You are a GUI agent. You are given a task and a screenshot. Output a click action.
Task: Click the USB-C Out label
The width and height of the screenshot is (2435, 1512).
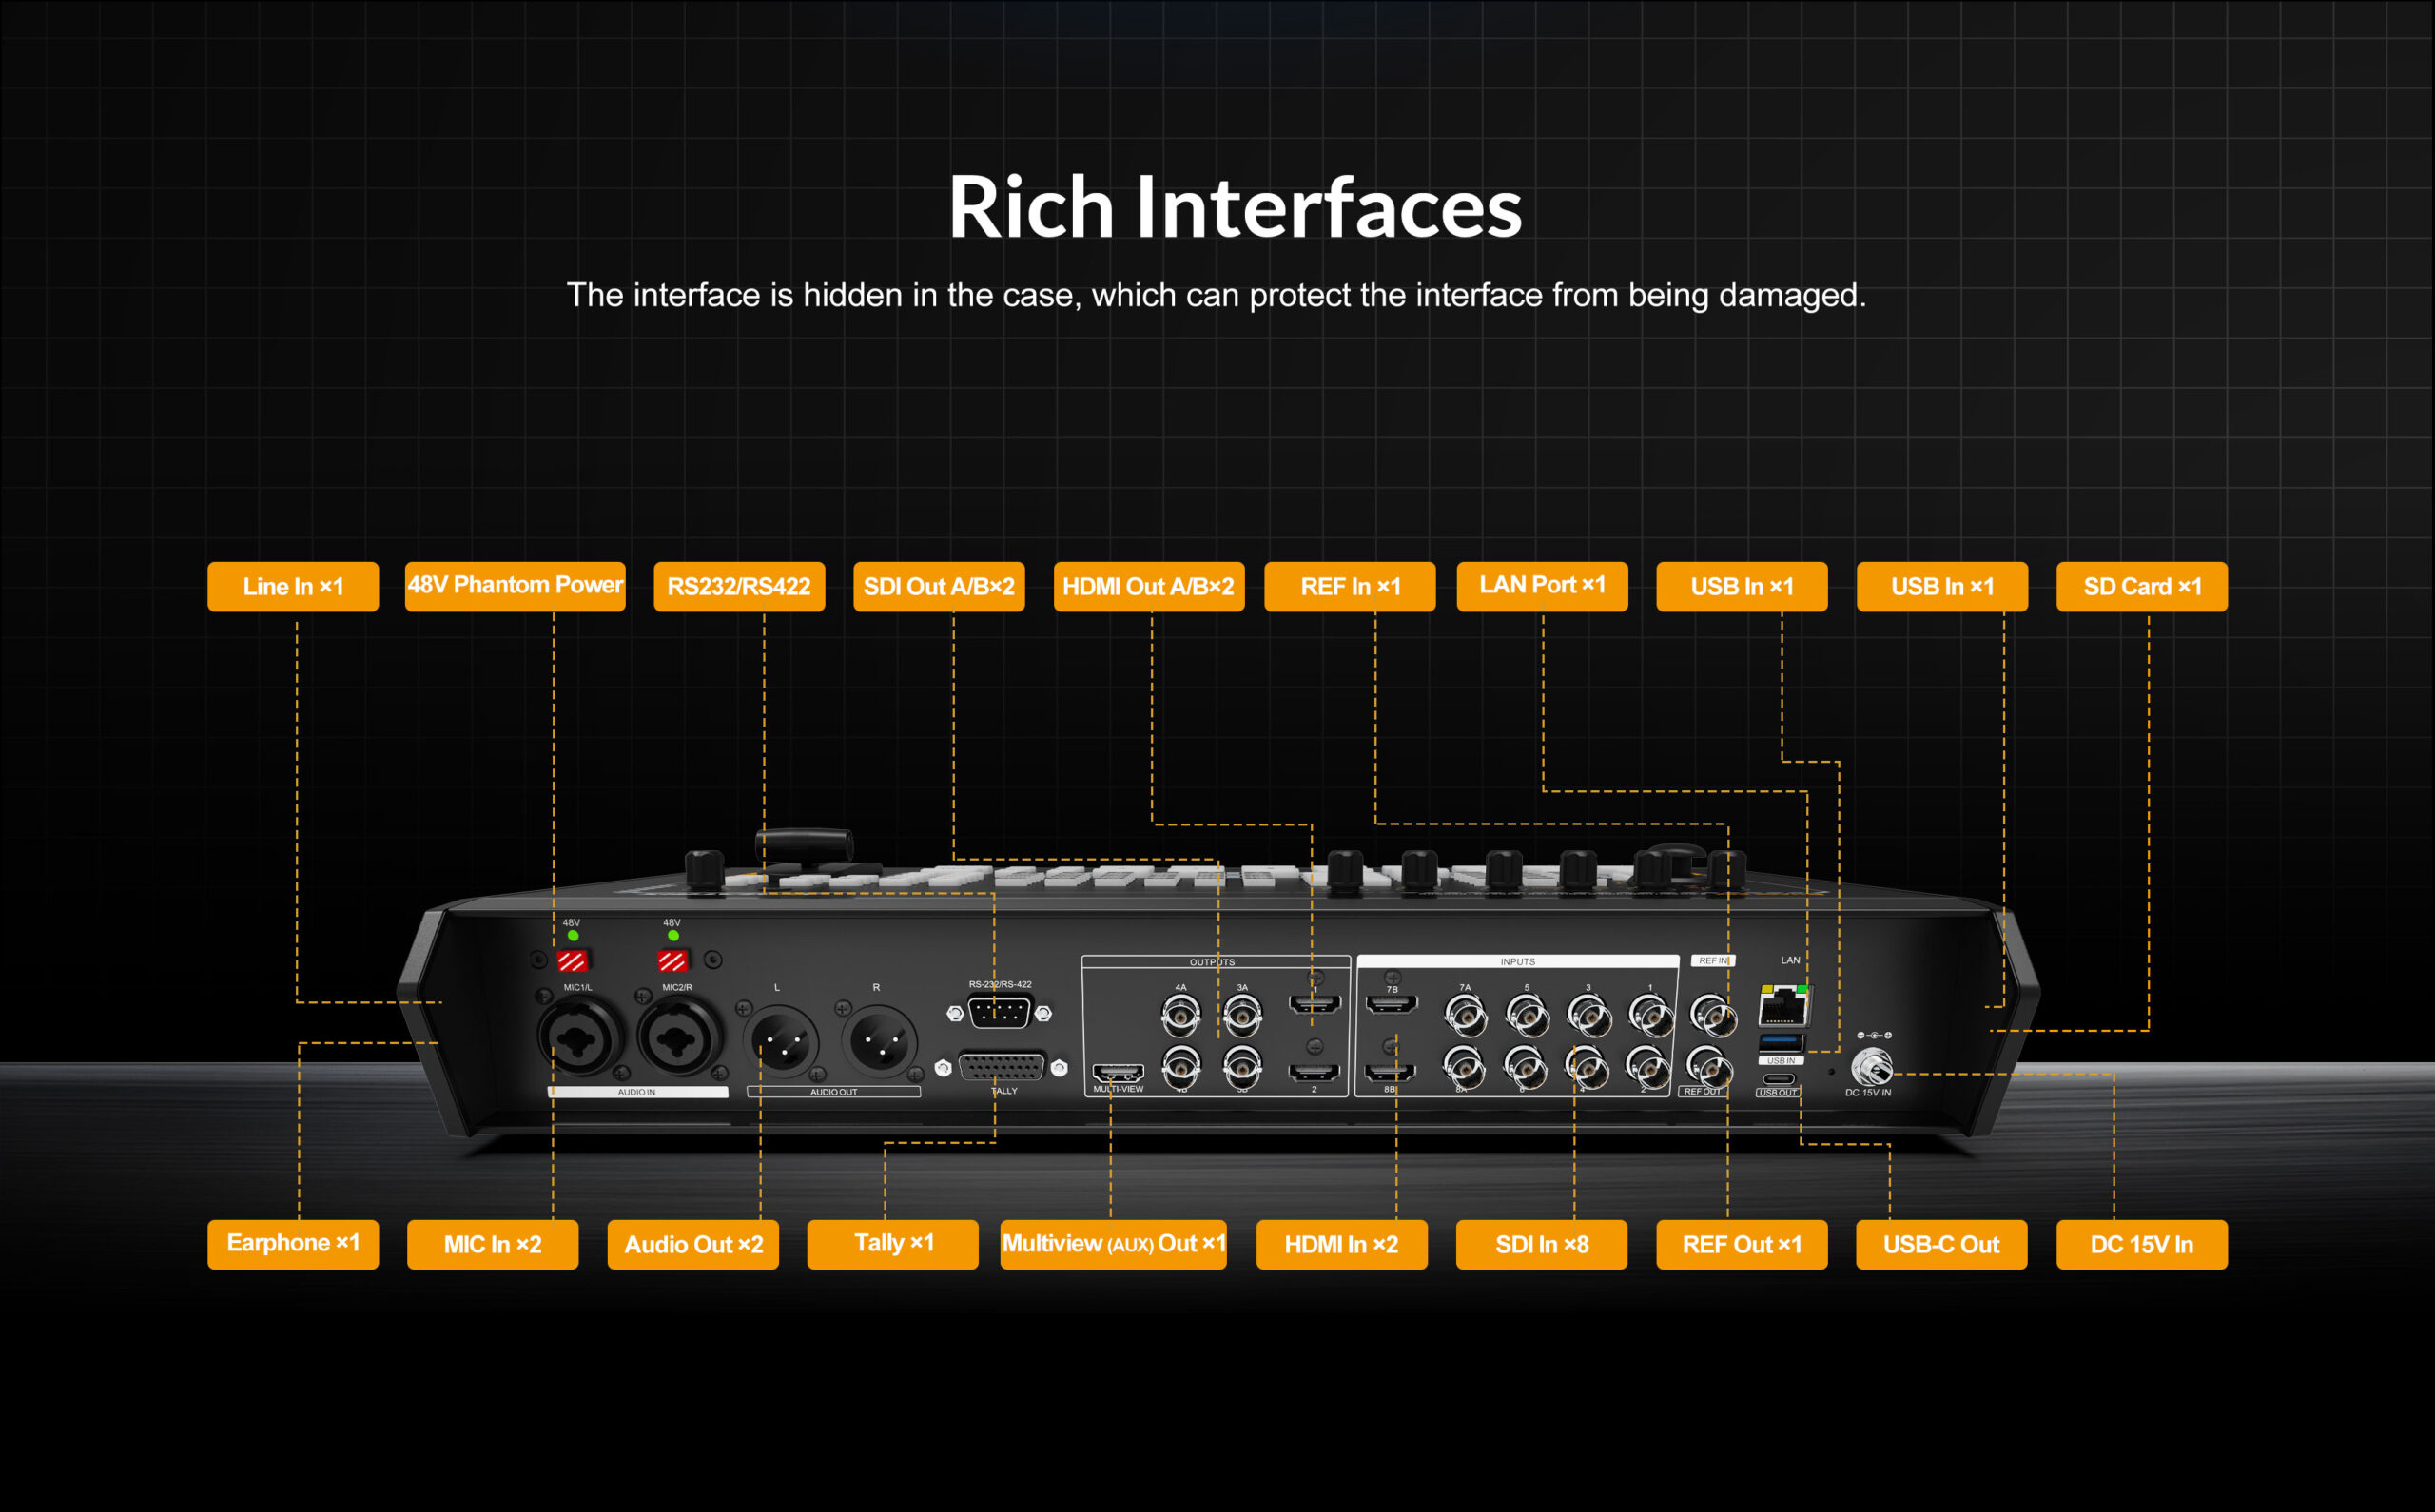click(x=1941, y=1244)
